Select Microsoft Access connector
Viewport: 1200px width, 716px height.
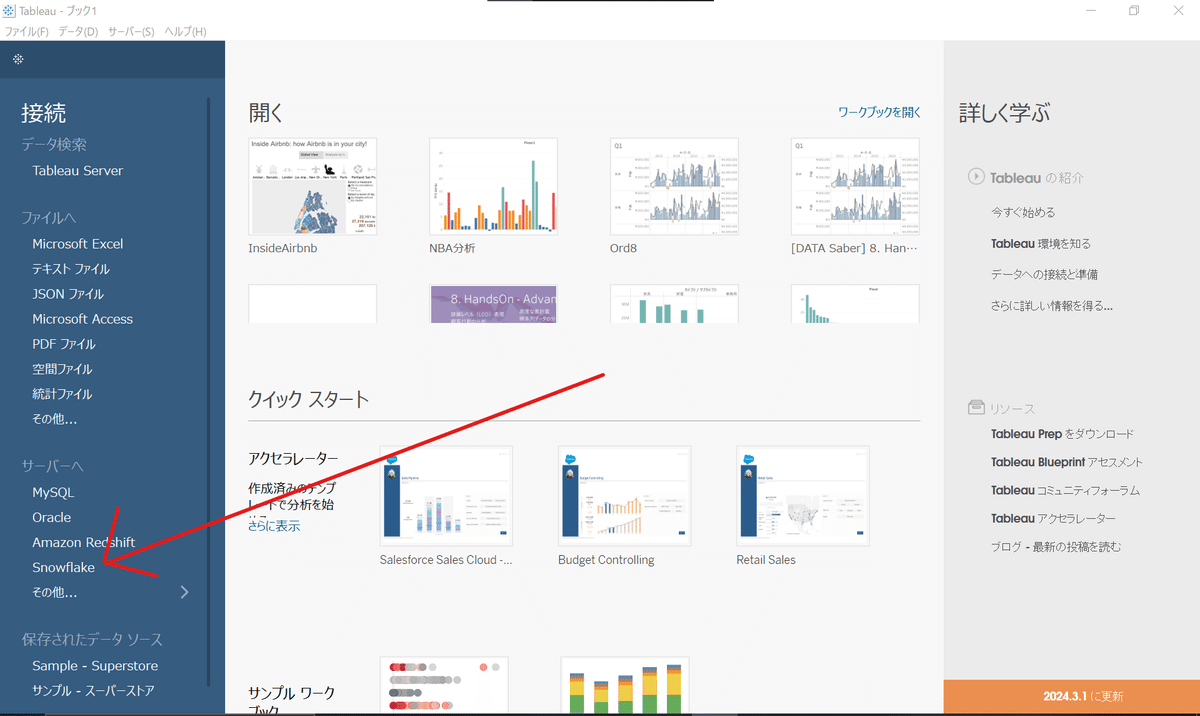[x=82, y=319]
